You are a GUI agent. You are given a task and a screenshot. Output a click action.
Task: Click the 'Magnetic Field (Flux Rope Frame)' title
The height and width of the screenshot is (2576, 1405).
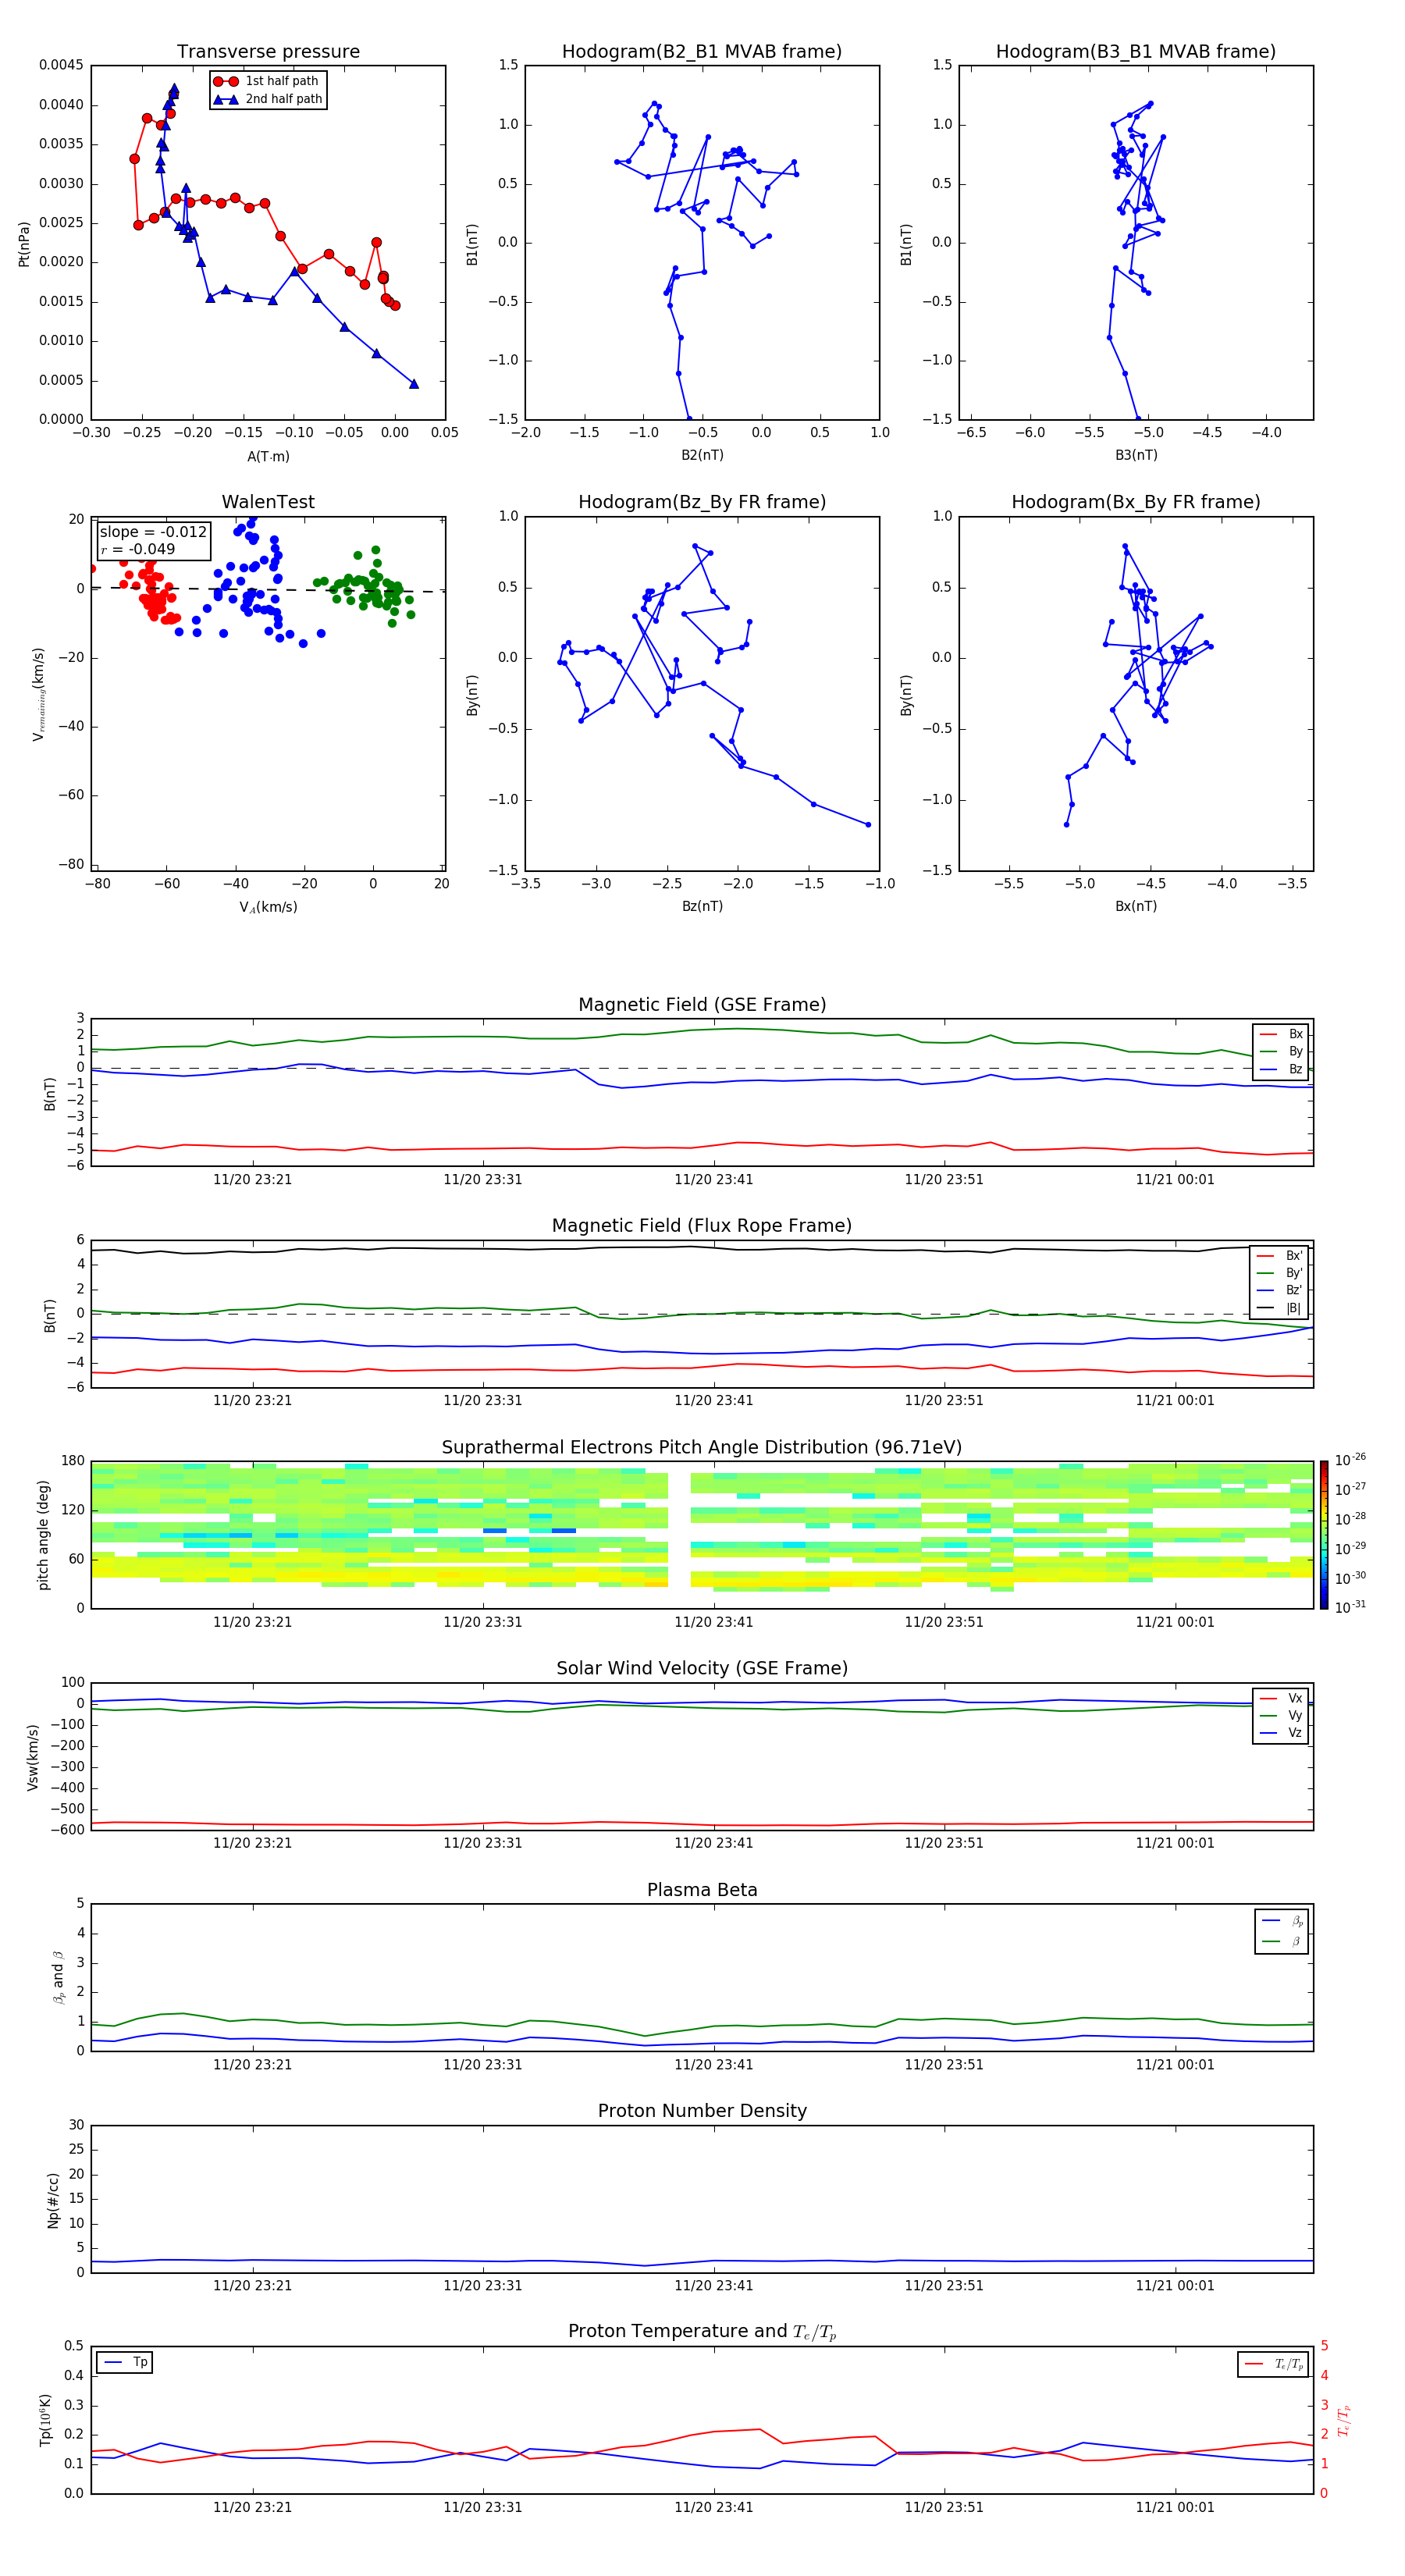tap(702, 1226)
